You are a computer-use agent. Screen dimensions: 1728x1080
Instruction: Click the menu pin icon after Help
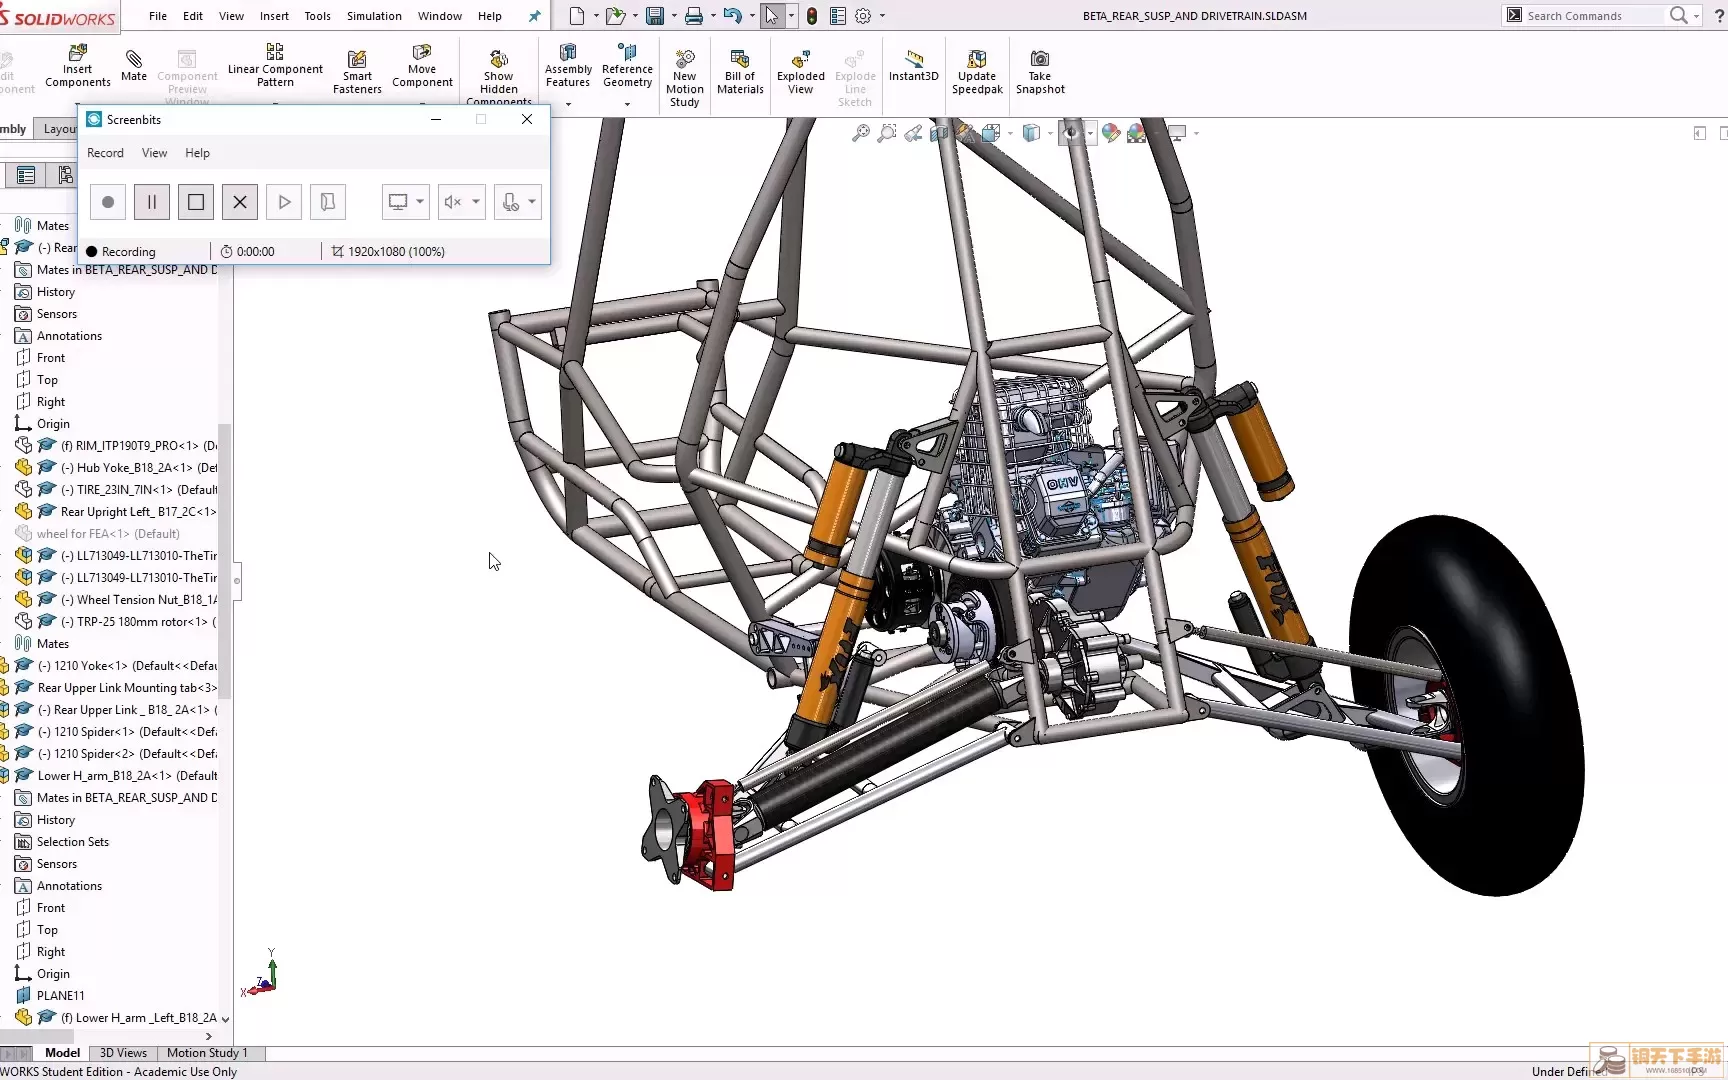point(534,16)
